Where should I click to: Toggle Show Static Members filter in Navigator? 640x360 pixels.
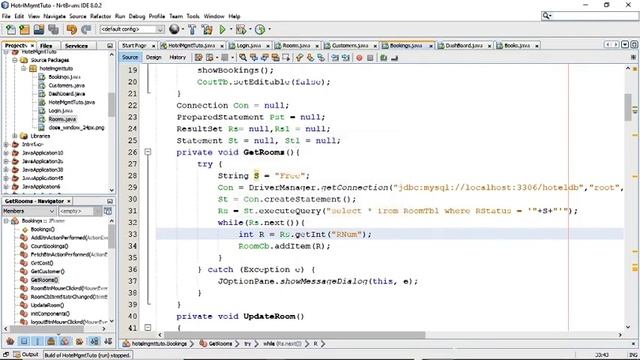pos(38,341)
